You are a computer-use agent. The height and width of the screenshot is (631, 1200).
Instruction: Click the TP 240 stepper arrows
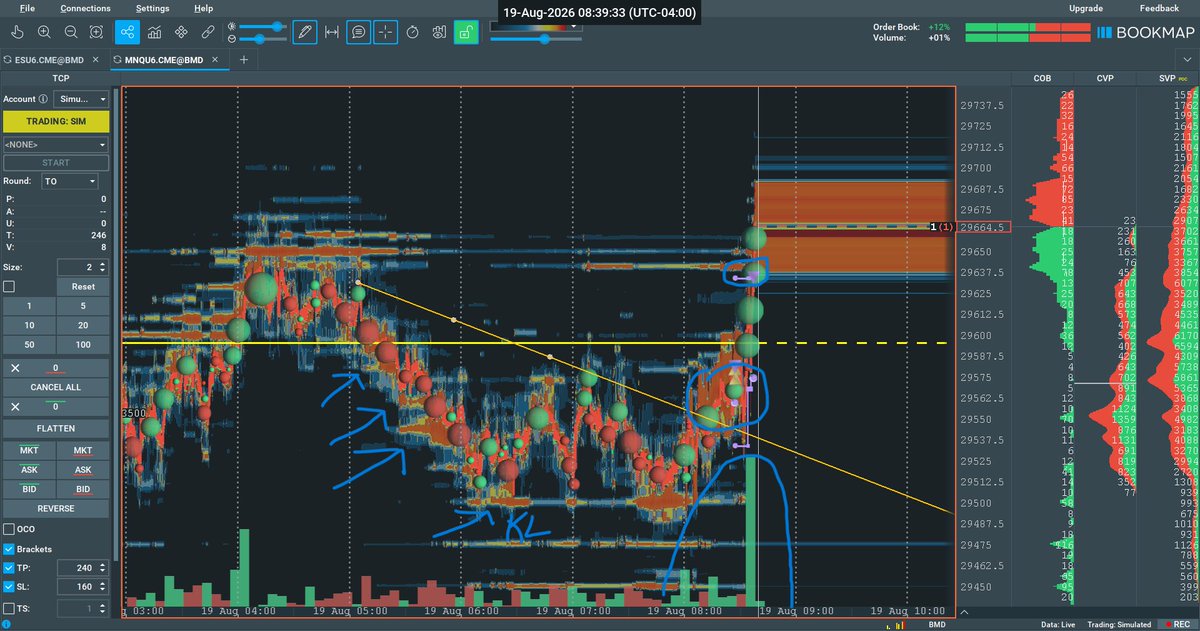101,568
